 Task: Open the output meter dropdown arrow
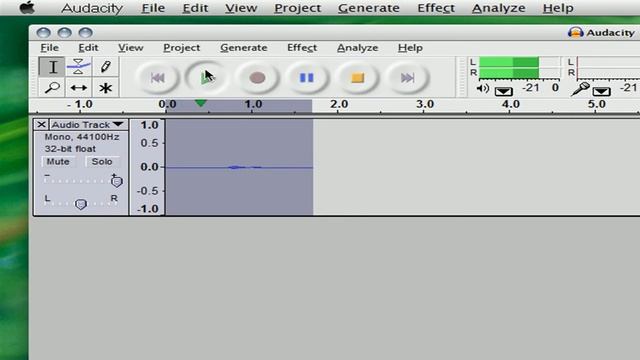coord(504,91)
